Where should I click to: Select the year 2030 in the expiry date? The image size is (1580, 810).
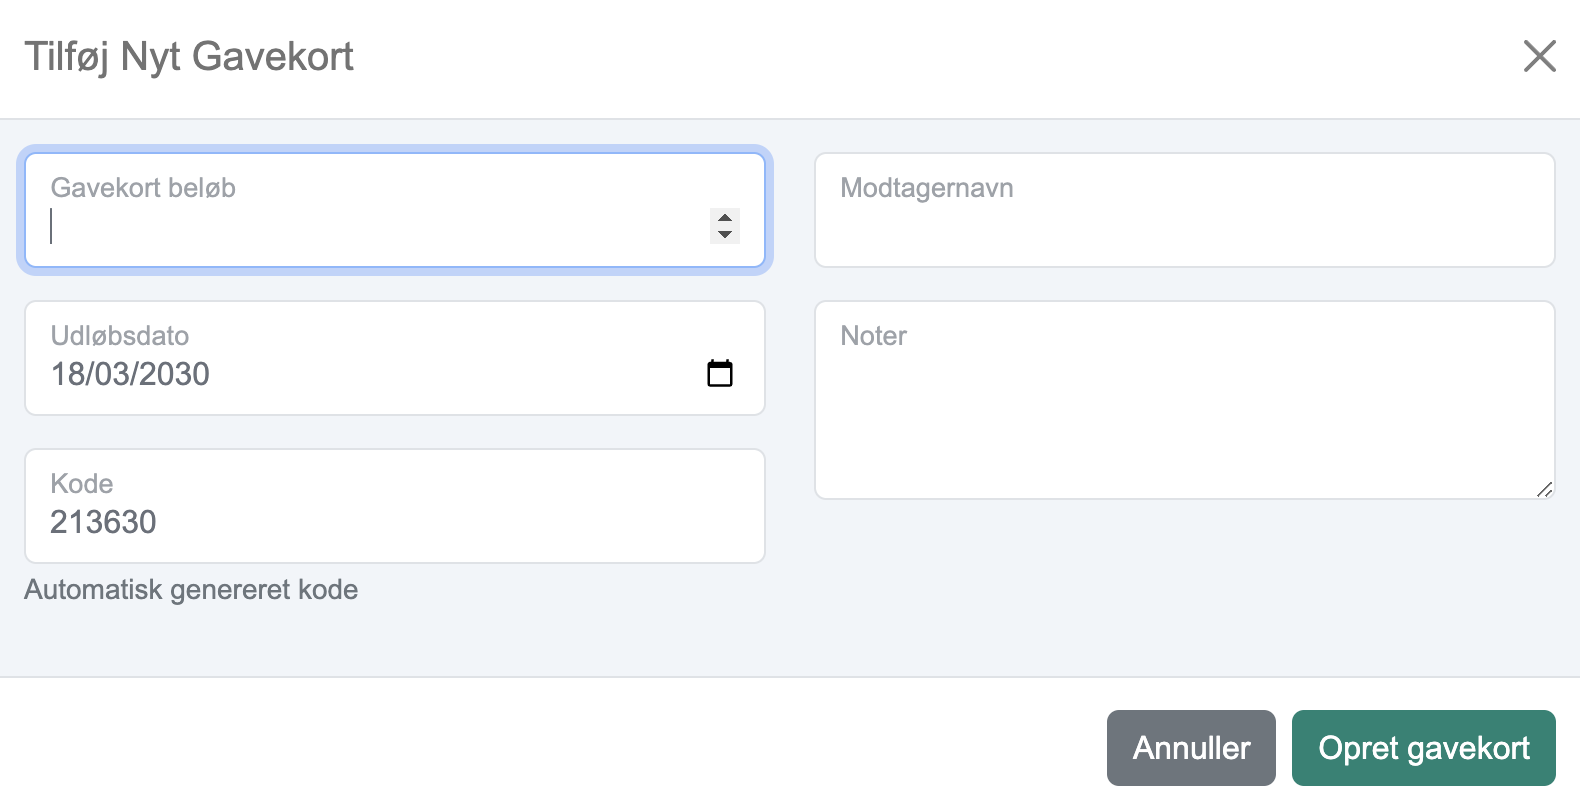(174, 374)
